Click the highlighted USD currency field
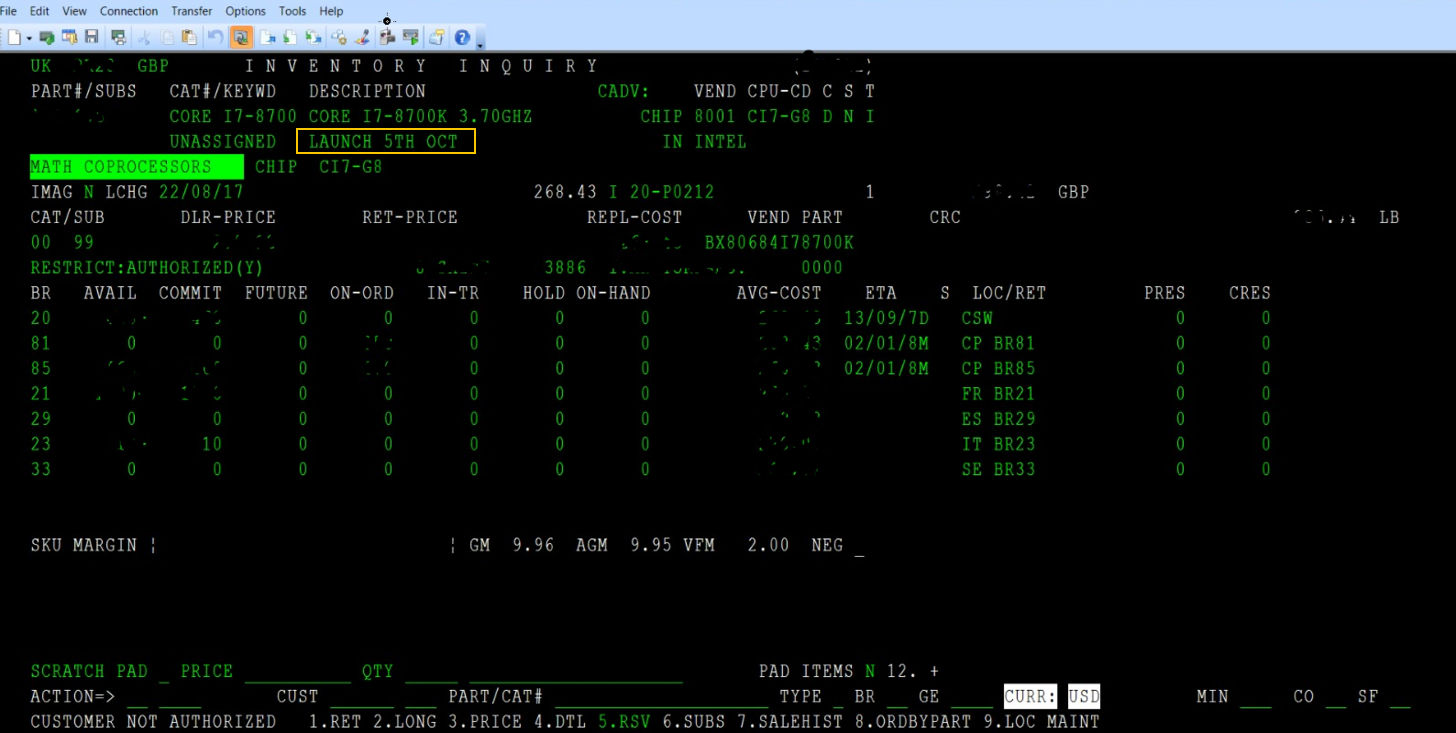This screenshot has width=1456, height=733. [1083, 696]
